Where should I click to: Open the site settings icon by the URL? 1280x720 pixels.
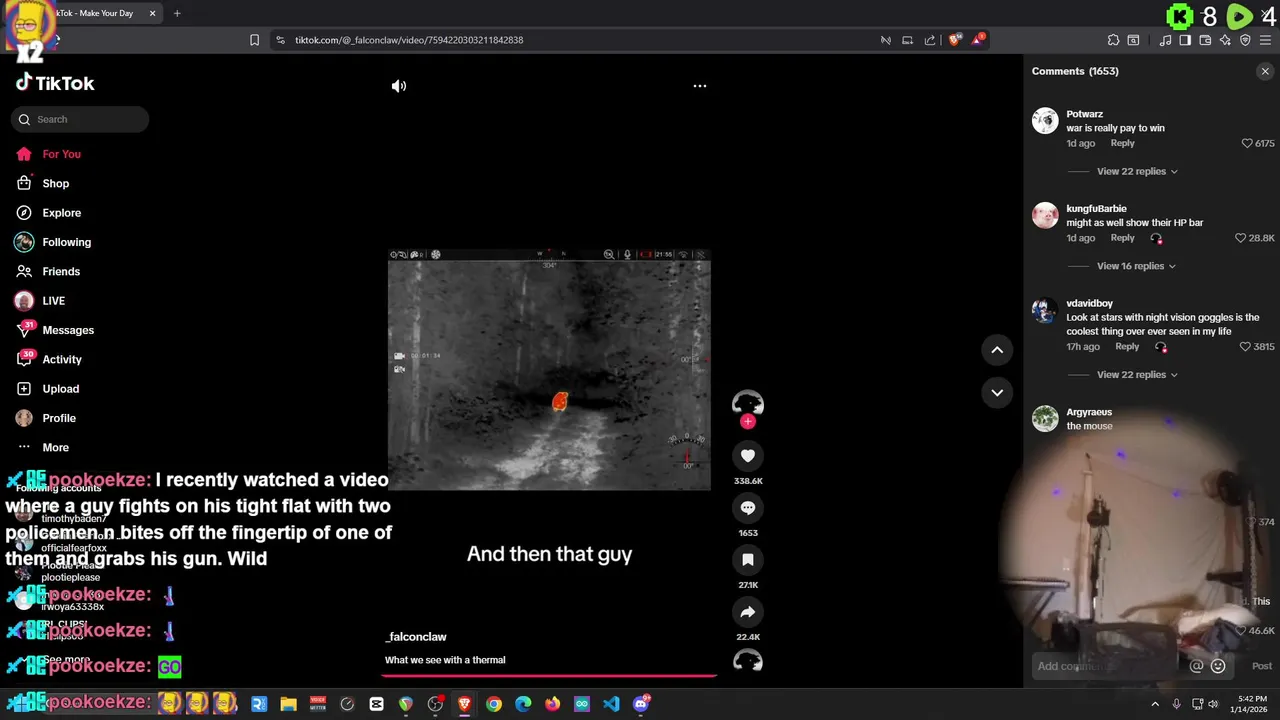pyautogui.click(x=280, y=40)
